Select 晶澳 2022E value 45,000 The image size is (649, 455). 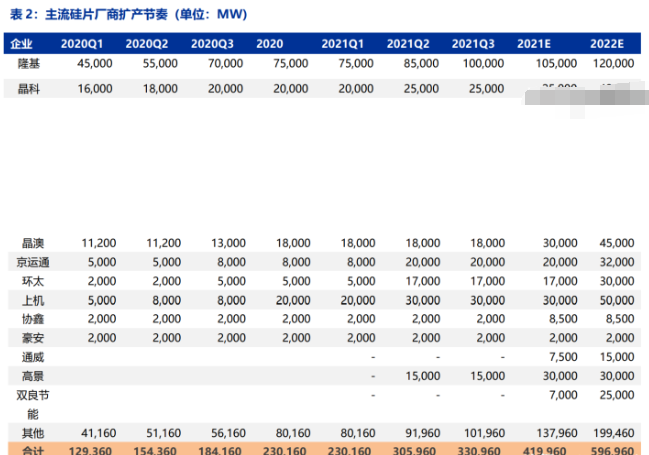click(617, 243)
